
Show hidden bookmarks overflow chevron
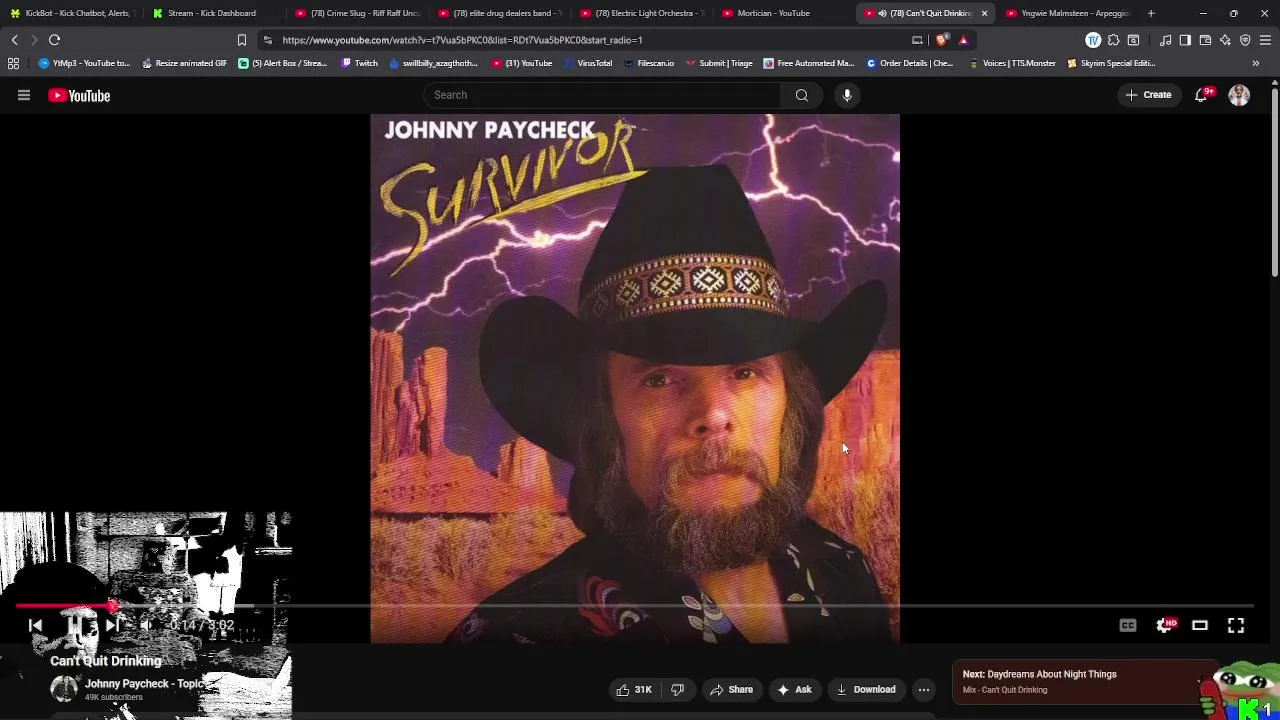(1256, 63)
